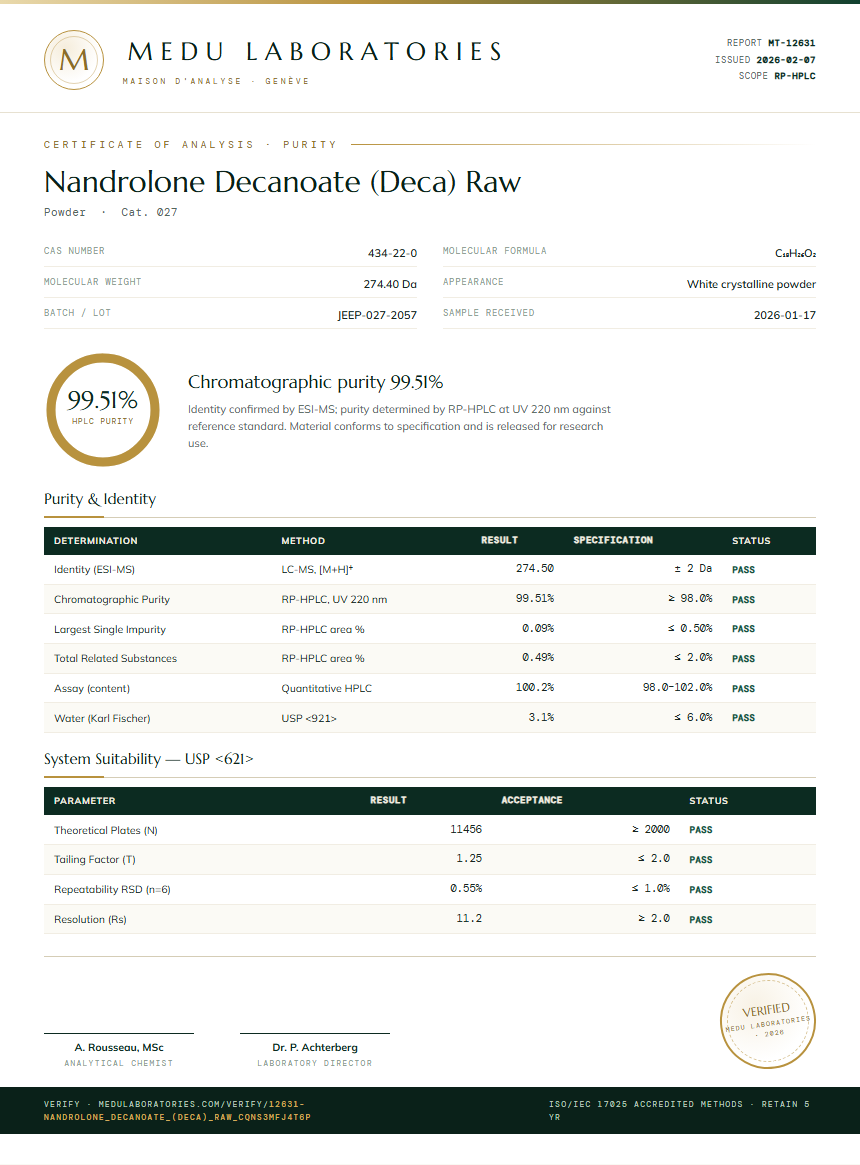
Task: Click the ISO/IEC 17025 accredited methods note
Action: pyautogui.click(x=679, y=1110)
